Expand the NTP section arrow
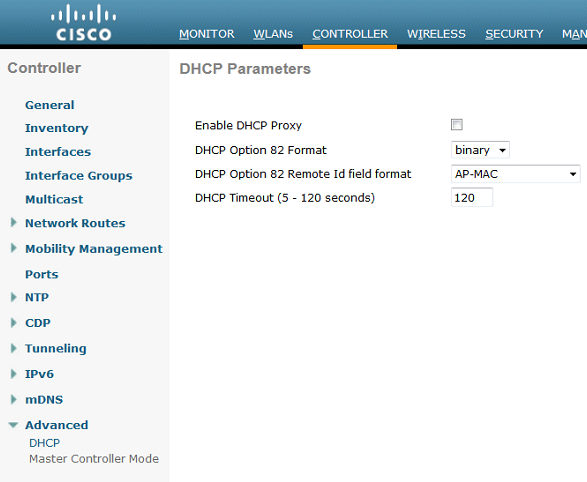The height and width of the screenshot is (482, 587). tap(13, 297)
